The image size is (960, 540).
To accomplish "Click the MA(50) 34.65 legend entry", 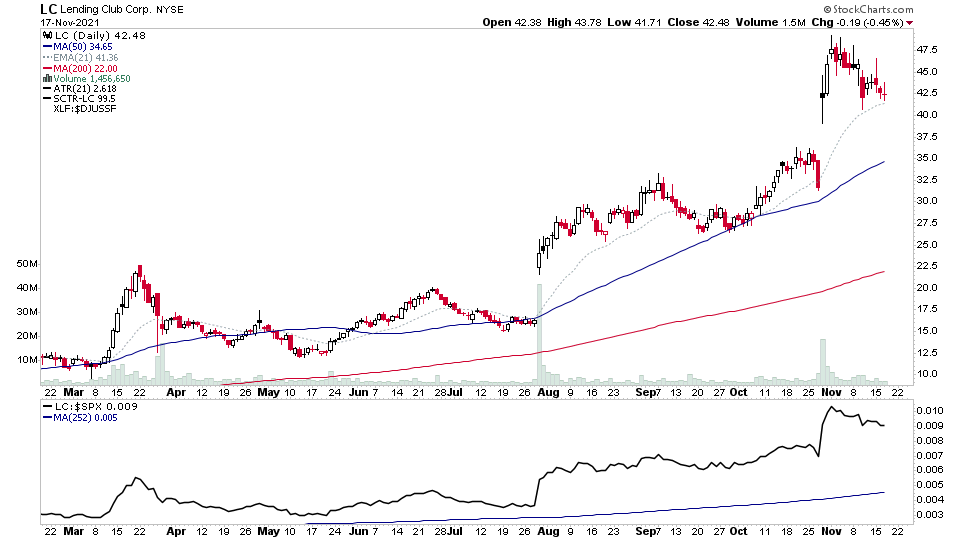I will 83,47.
